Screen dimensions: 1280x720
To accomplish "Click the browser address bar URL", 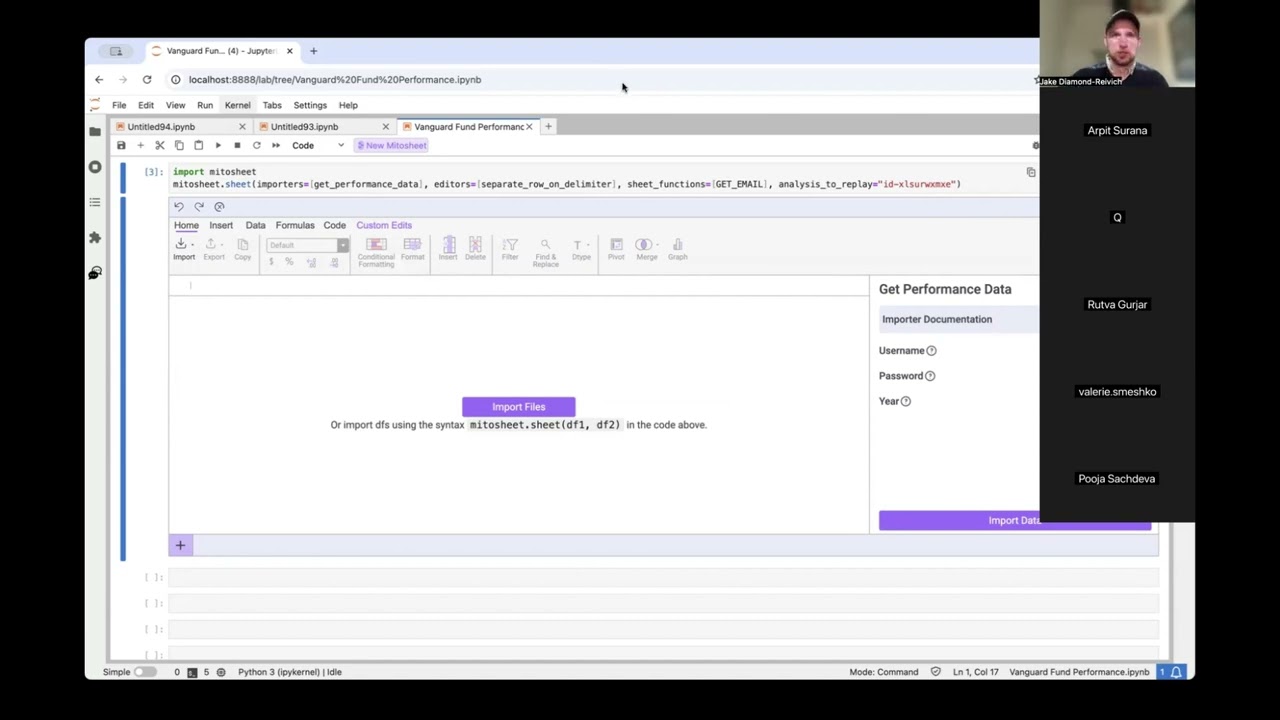I will (335, 80).
